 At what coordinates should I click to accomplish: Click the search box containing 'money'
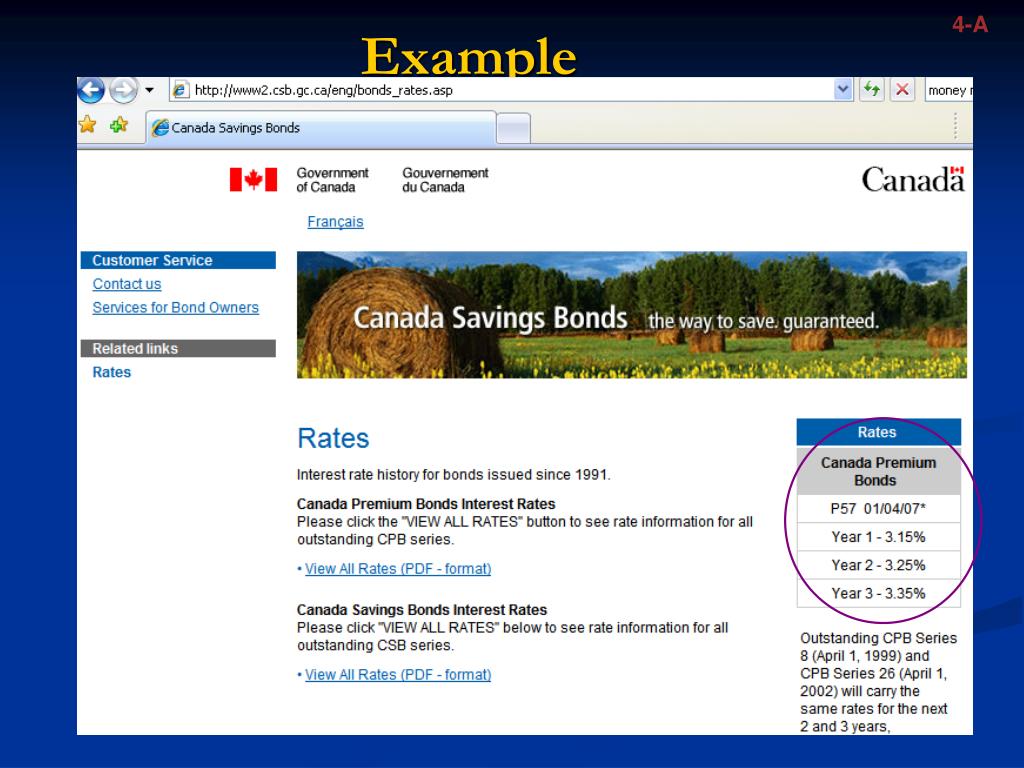pos(948,90)
